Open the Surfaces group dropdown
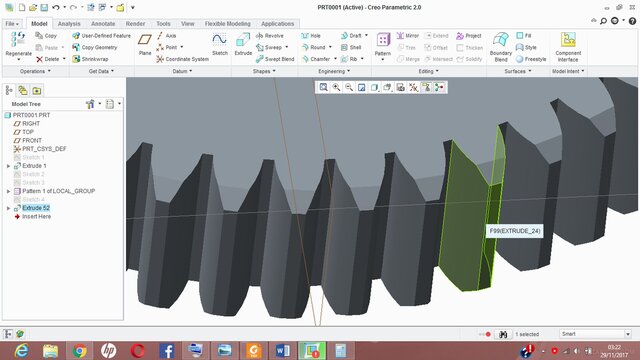Image resolution: width=640 pixels, height=360 pixels. click(x=518, y=71)
